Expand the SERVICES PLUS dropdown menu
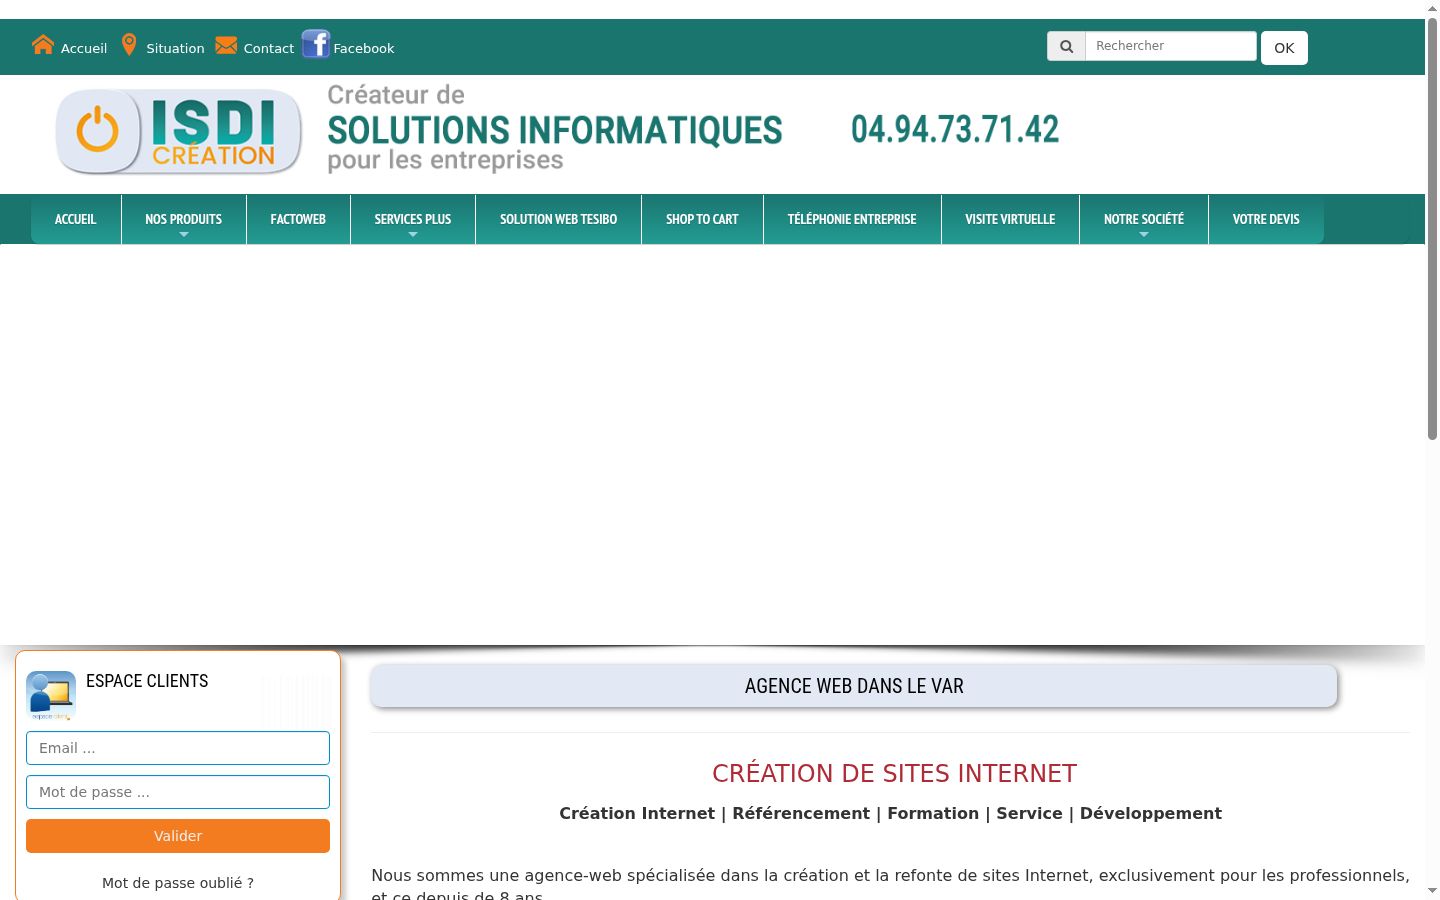 pos(413,219)
